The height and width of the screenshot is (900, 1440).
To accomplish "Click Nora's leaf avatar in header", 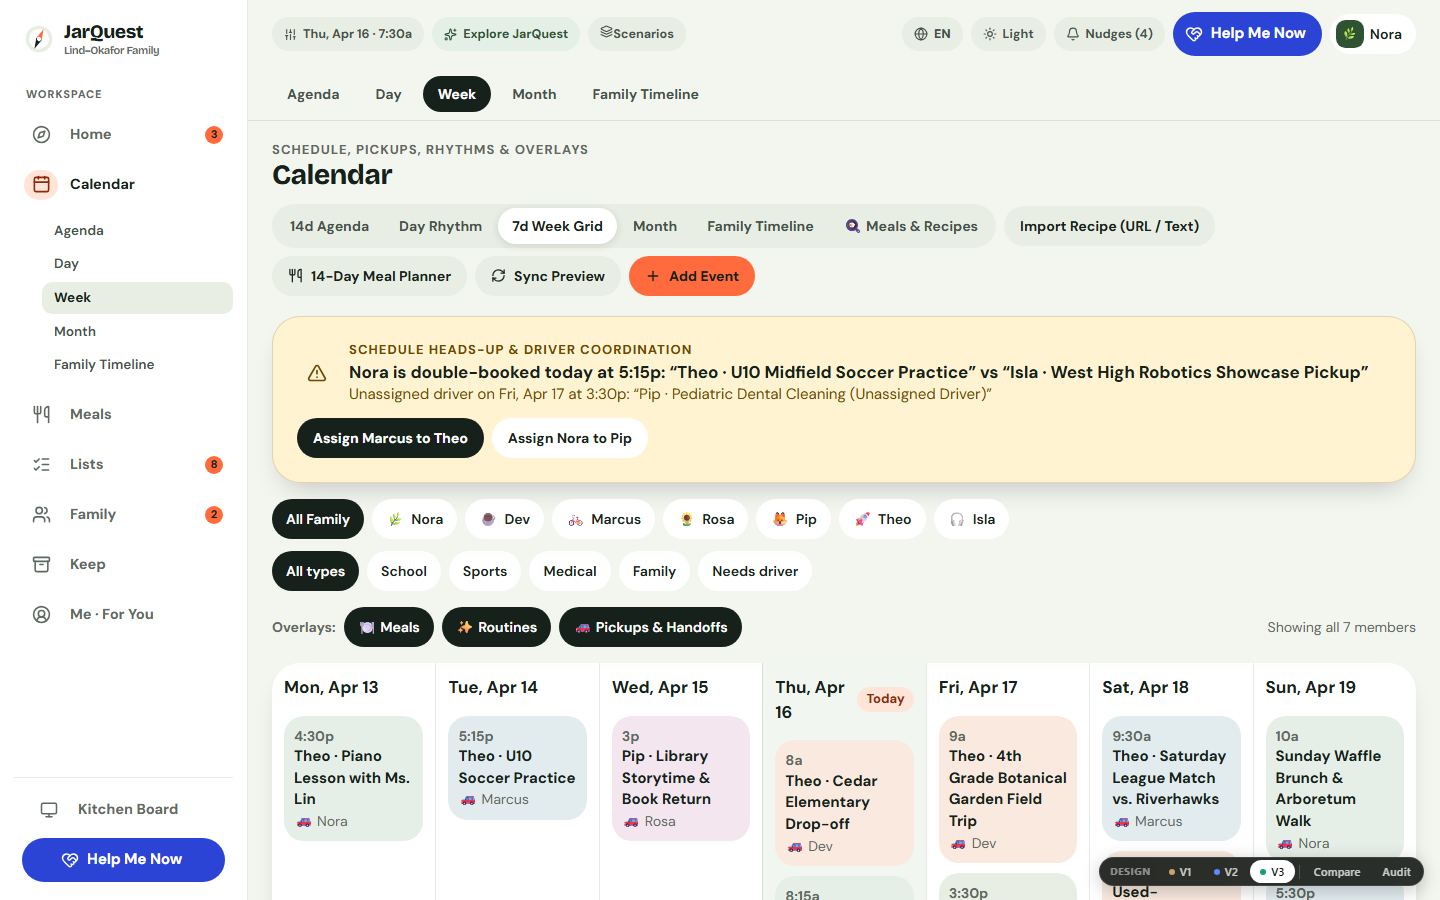I will 1350,34.
